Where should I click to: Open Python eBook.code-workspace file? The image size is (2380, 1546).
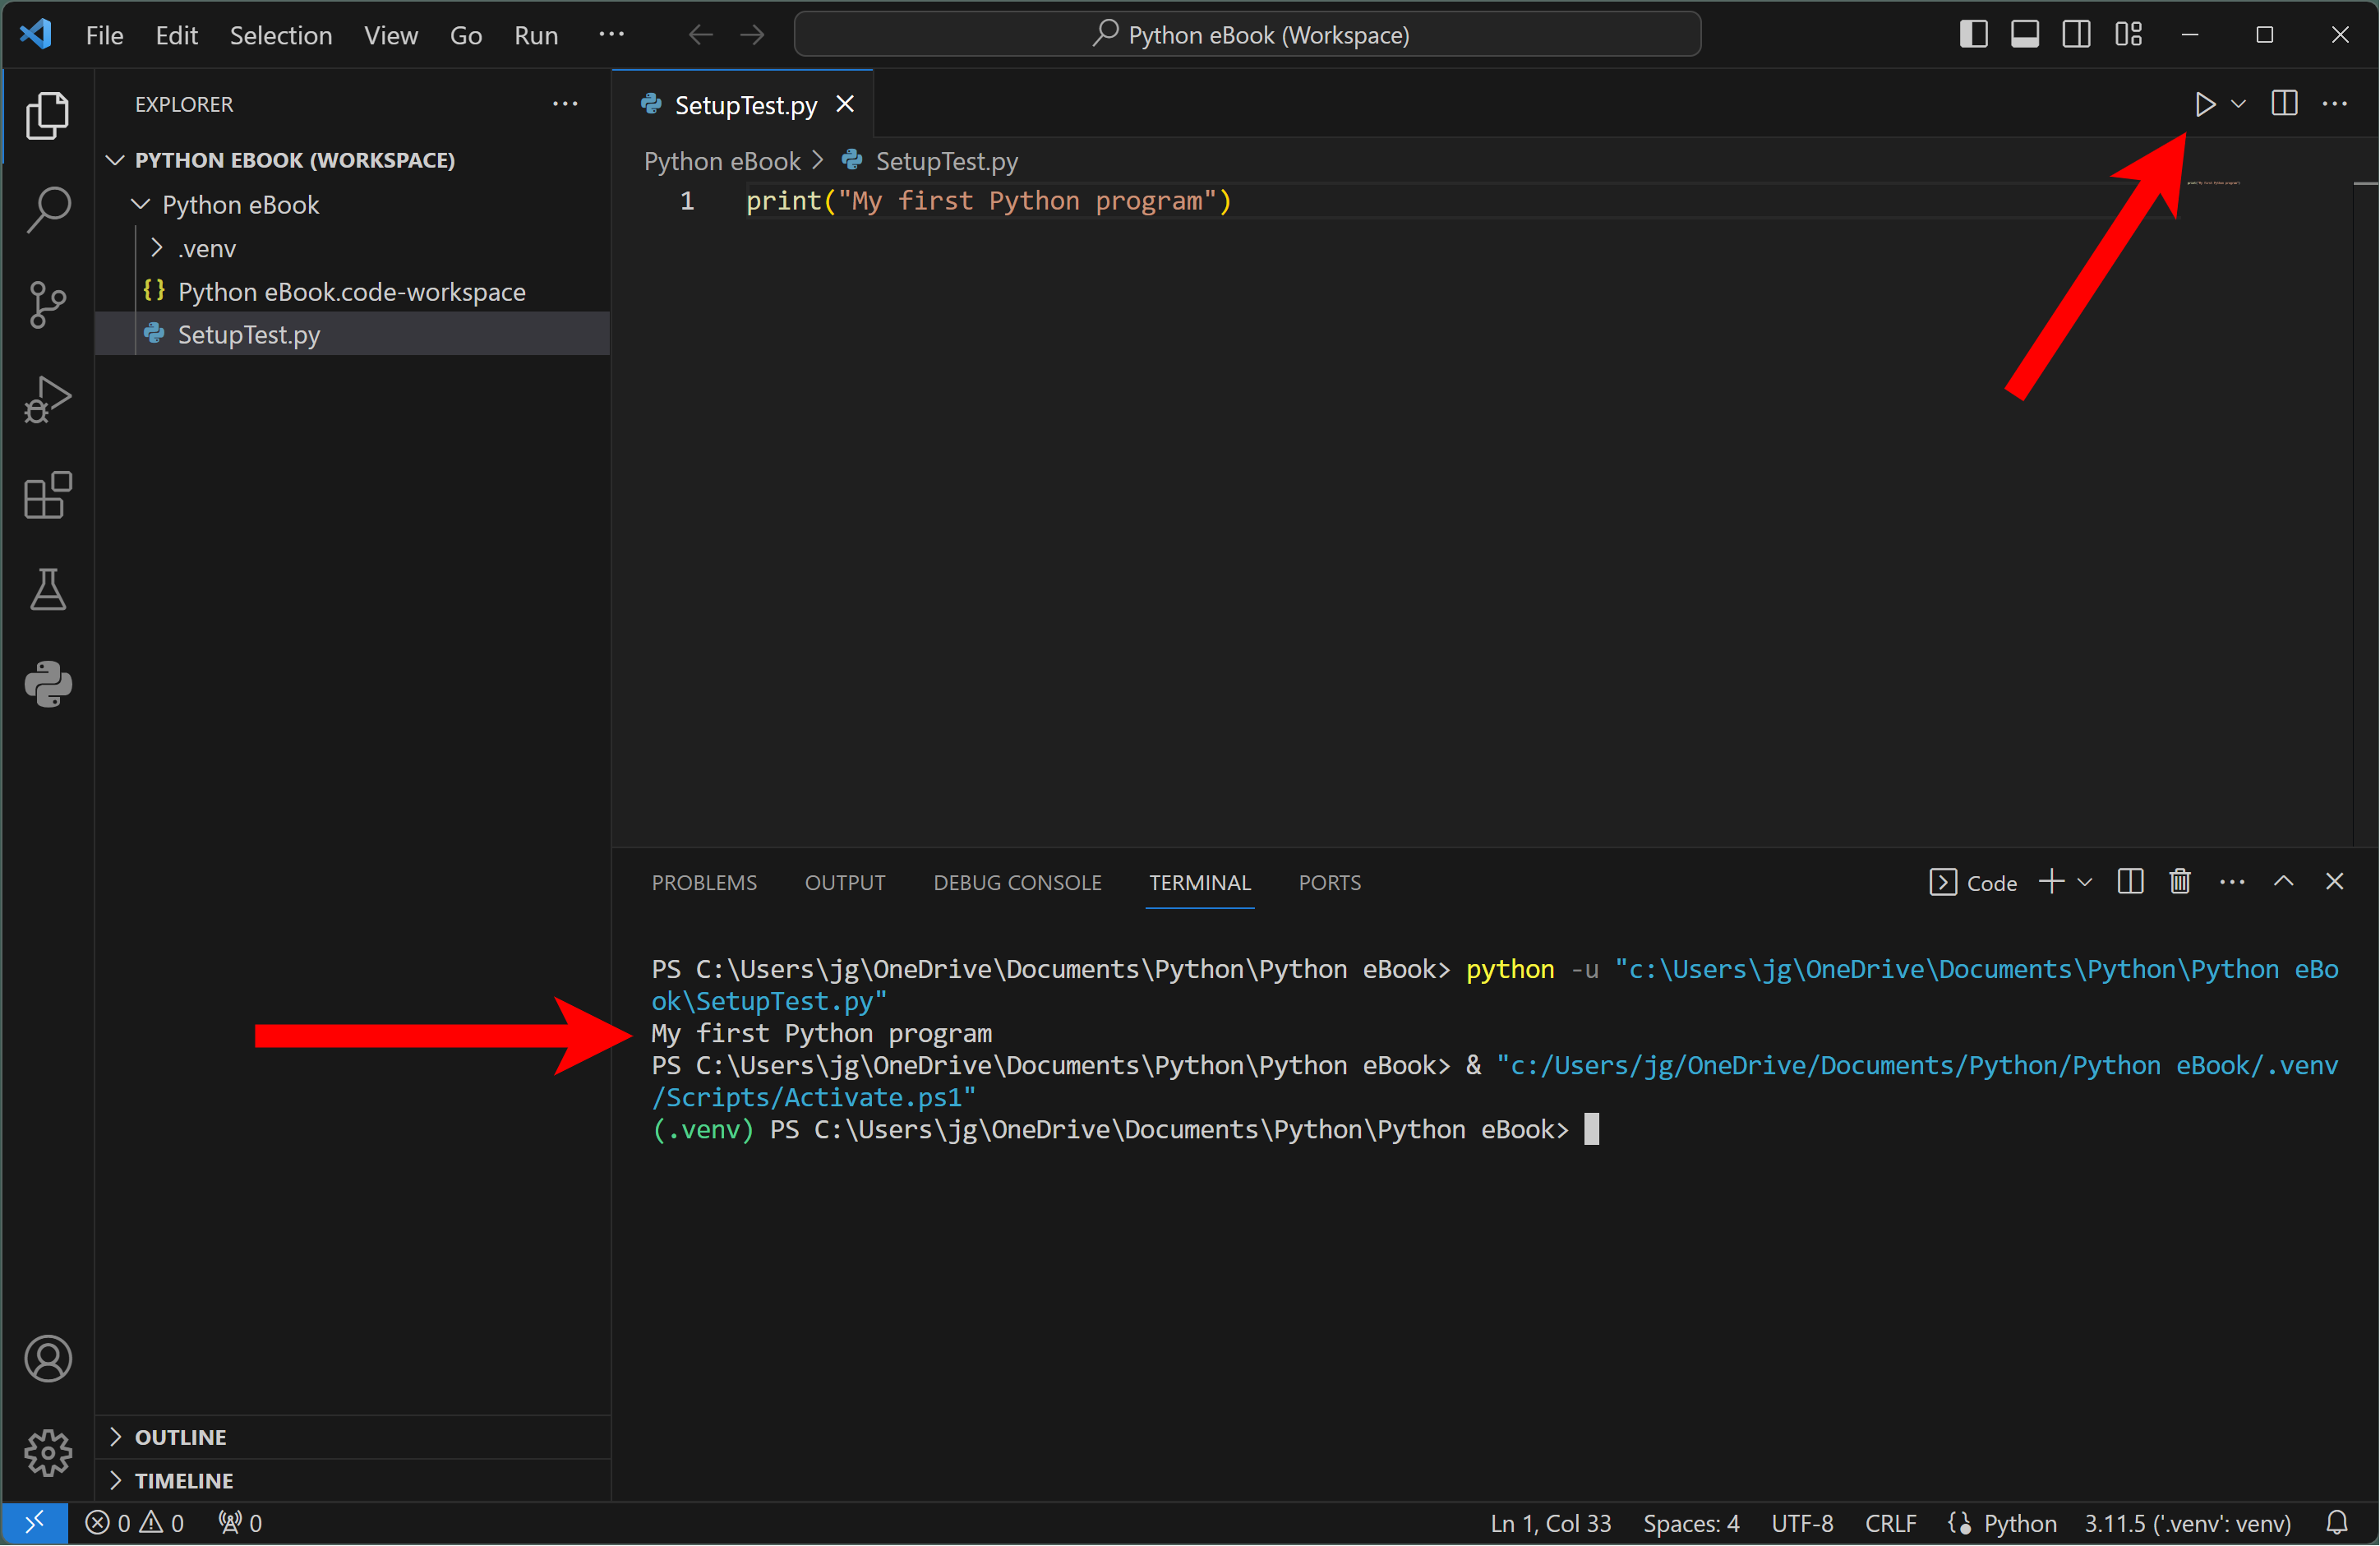(x=353, y=291)
